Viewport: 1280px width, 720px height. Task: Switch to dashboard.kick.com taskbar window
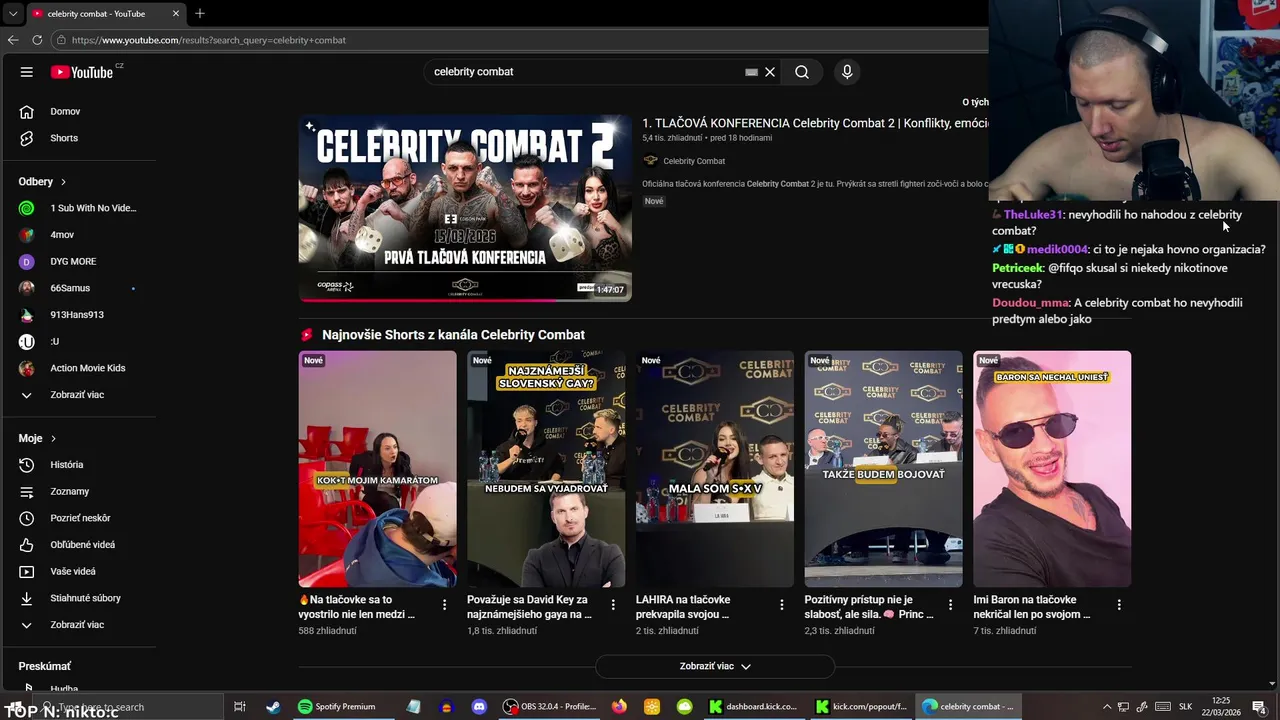point(753,707)
